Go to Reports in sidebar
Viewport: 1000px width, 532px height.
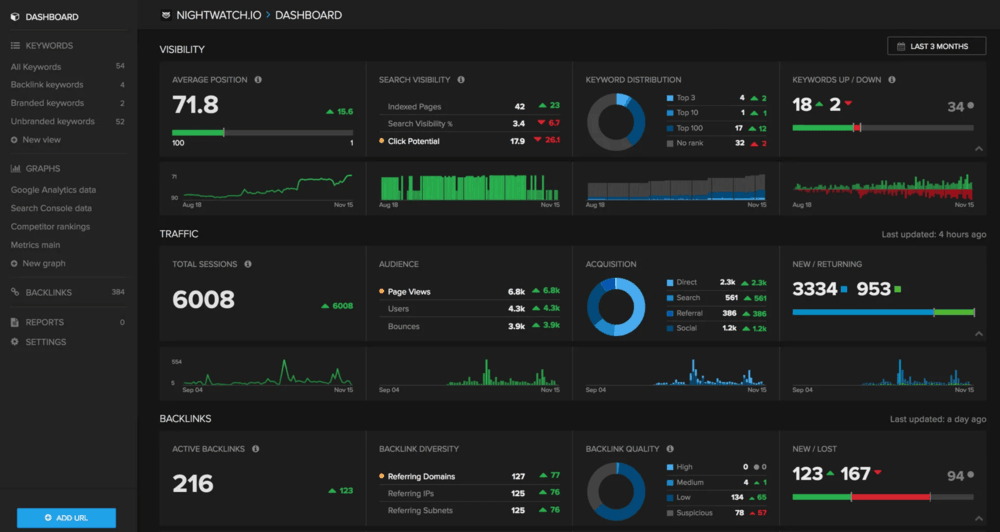coord(45,322)
